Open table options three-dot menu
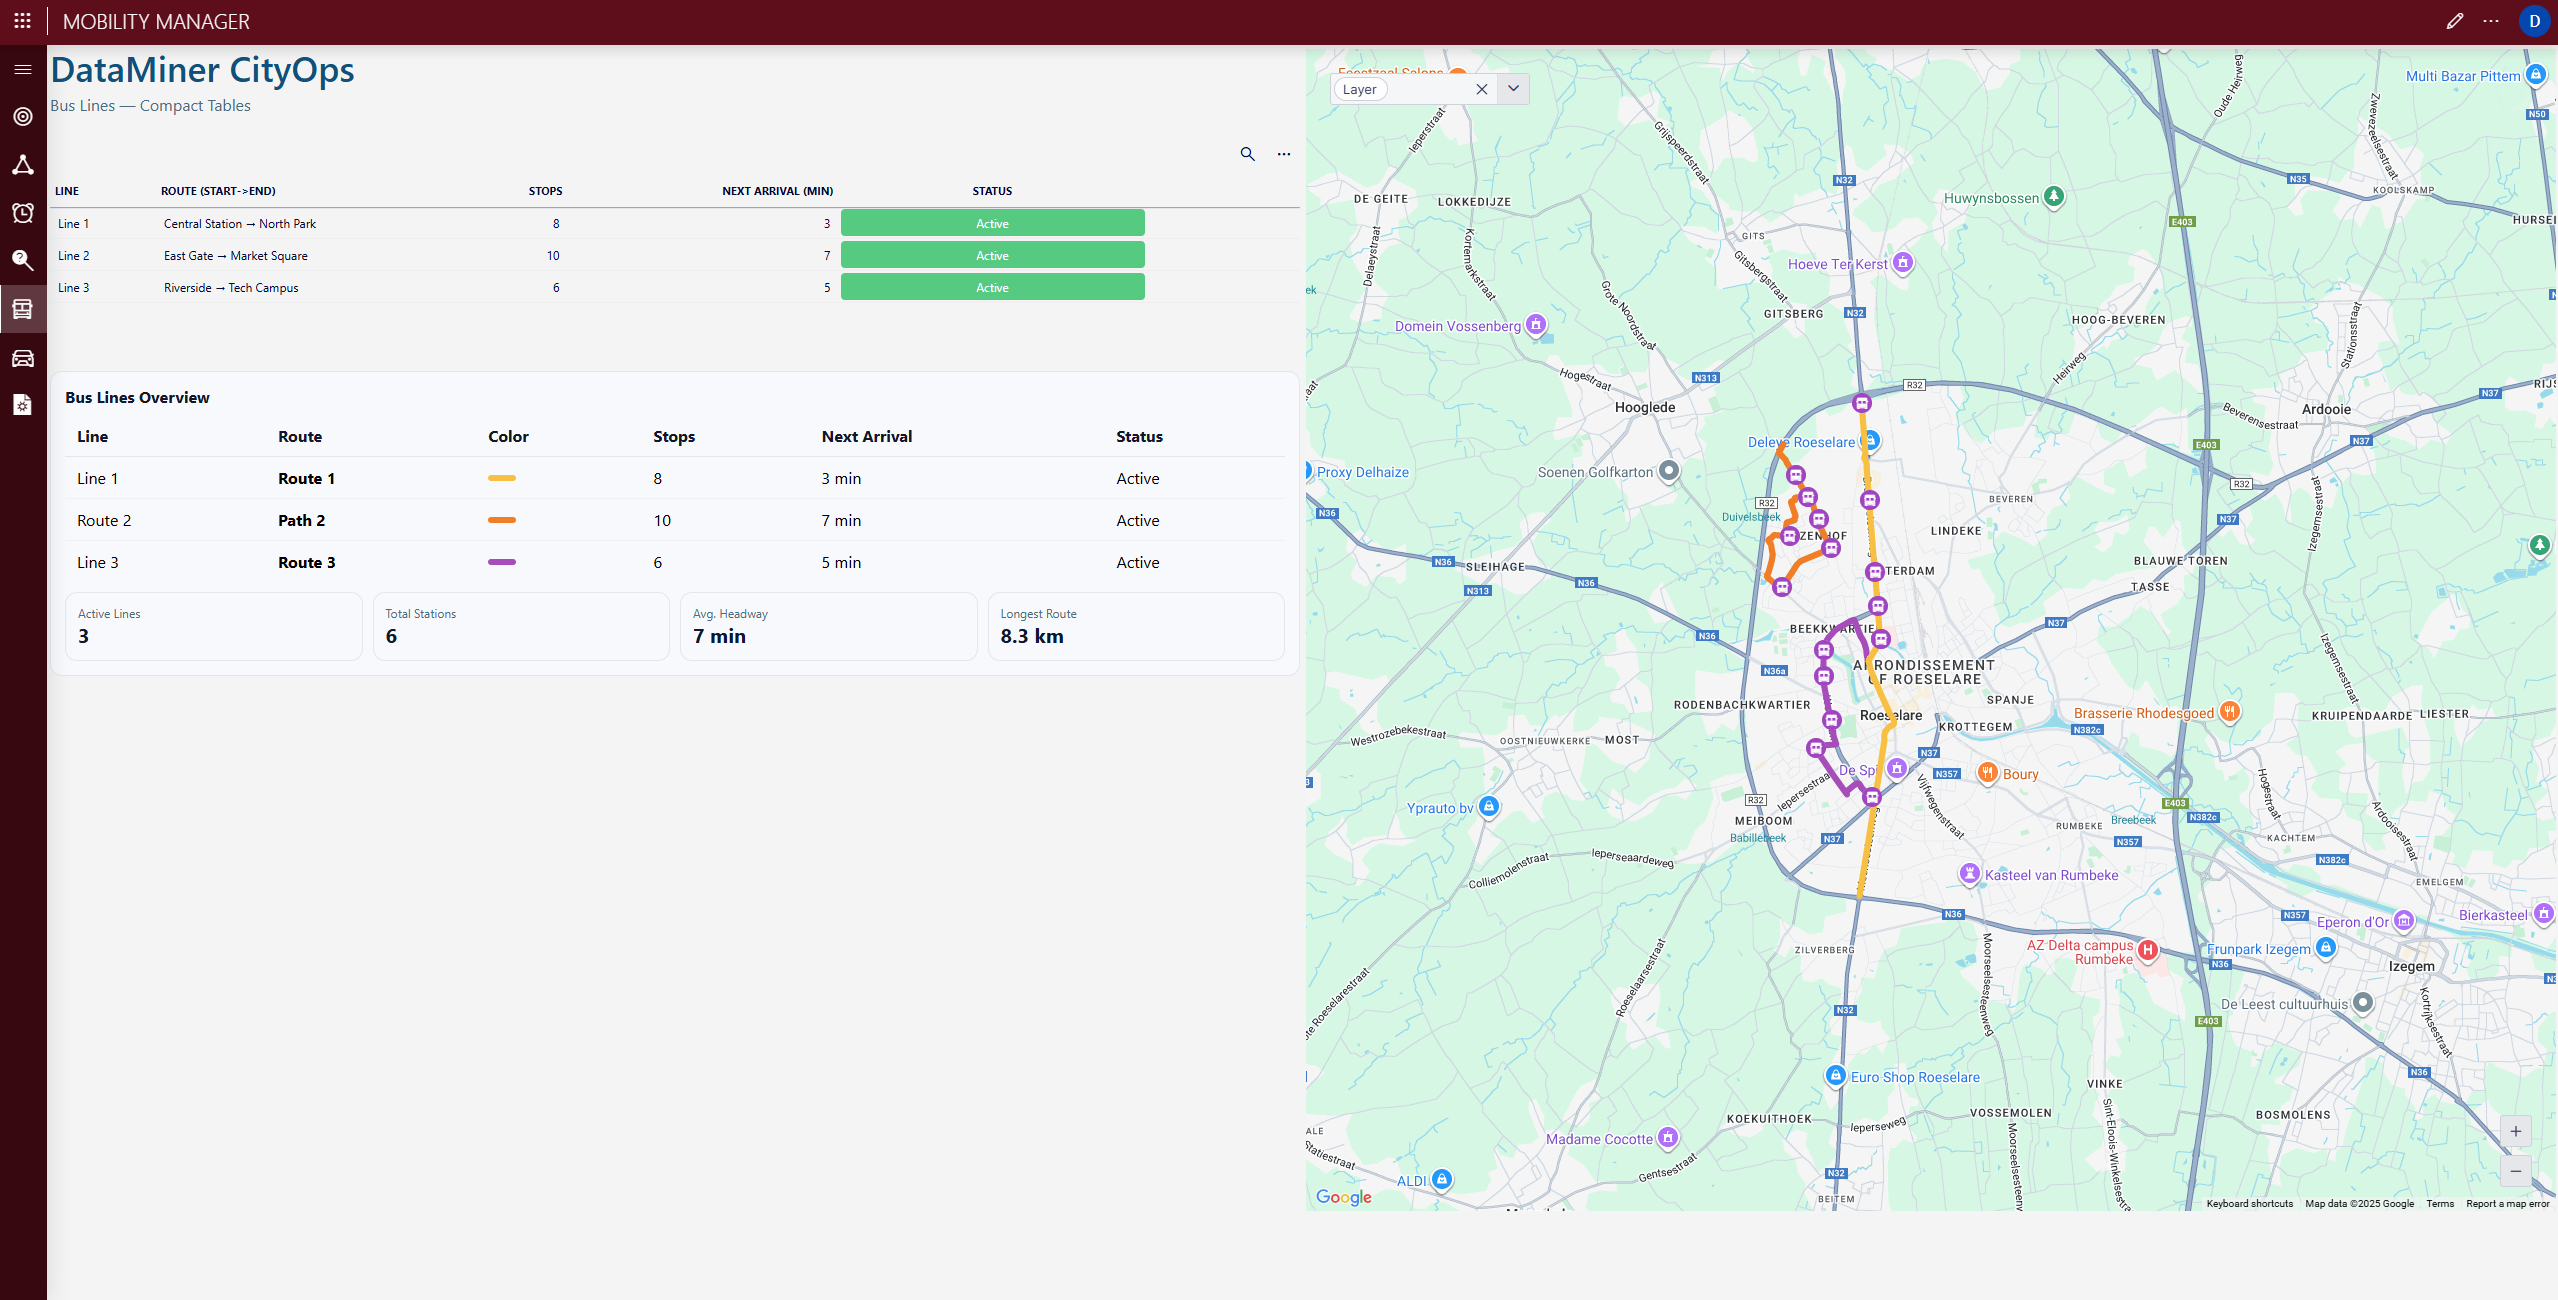 pos(1283,154)
